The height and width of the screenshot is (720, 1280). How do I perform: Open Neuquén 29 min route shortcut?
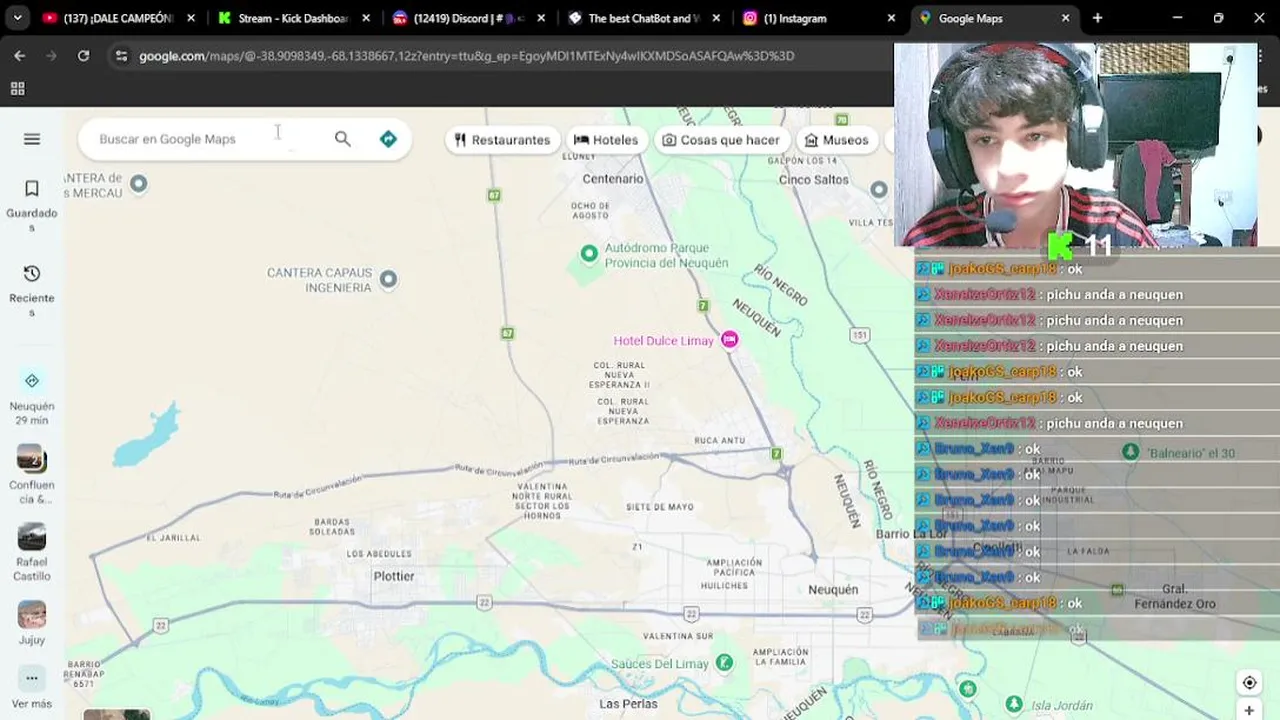point(32,398)
